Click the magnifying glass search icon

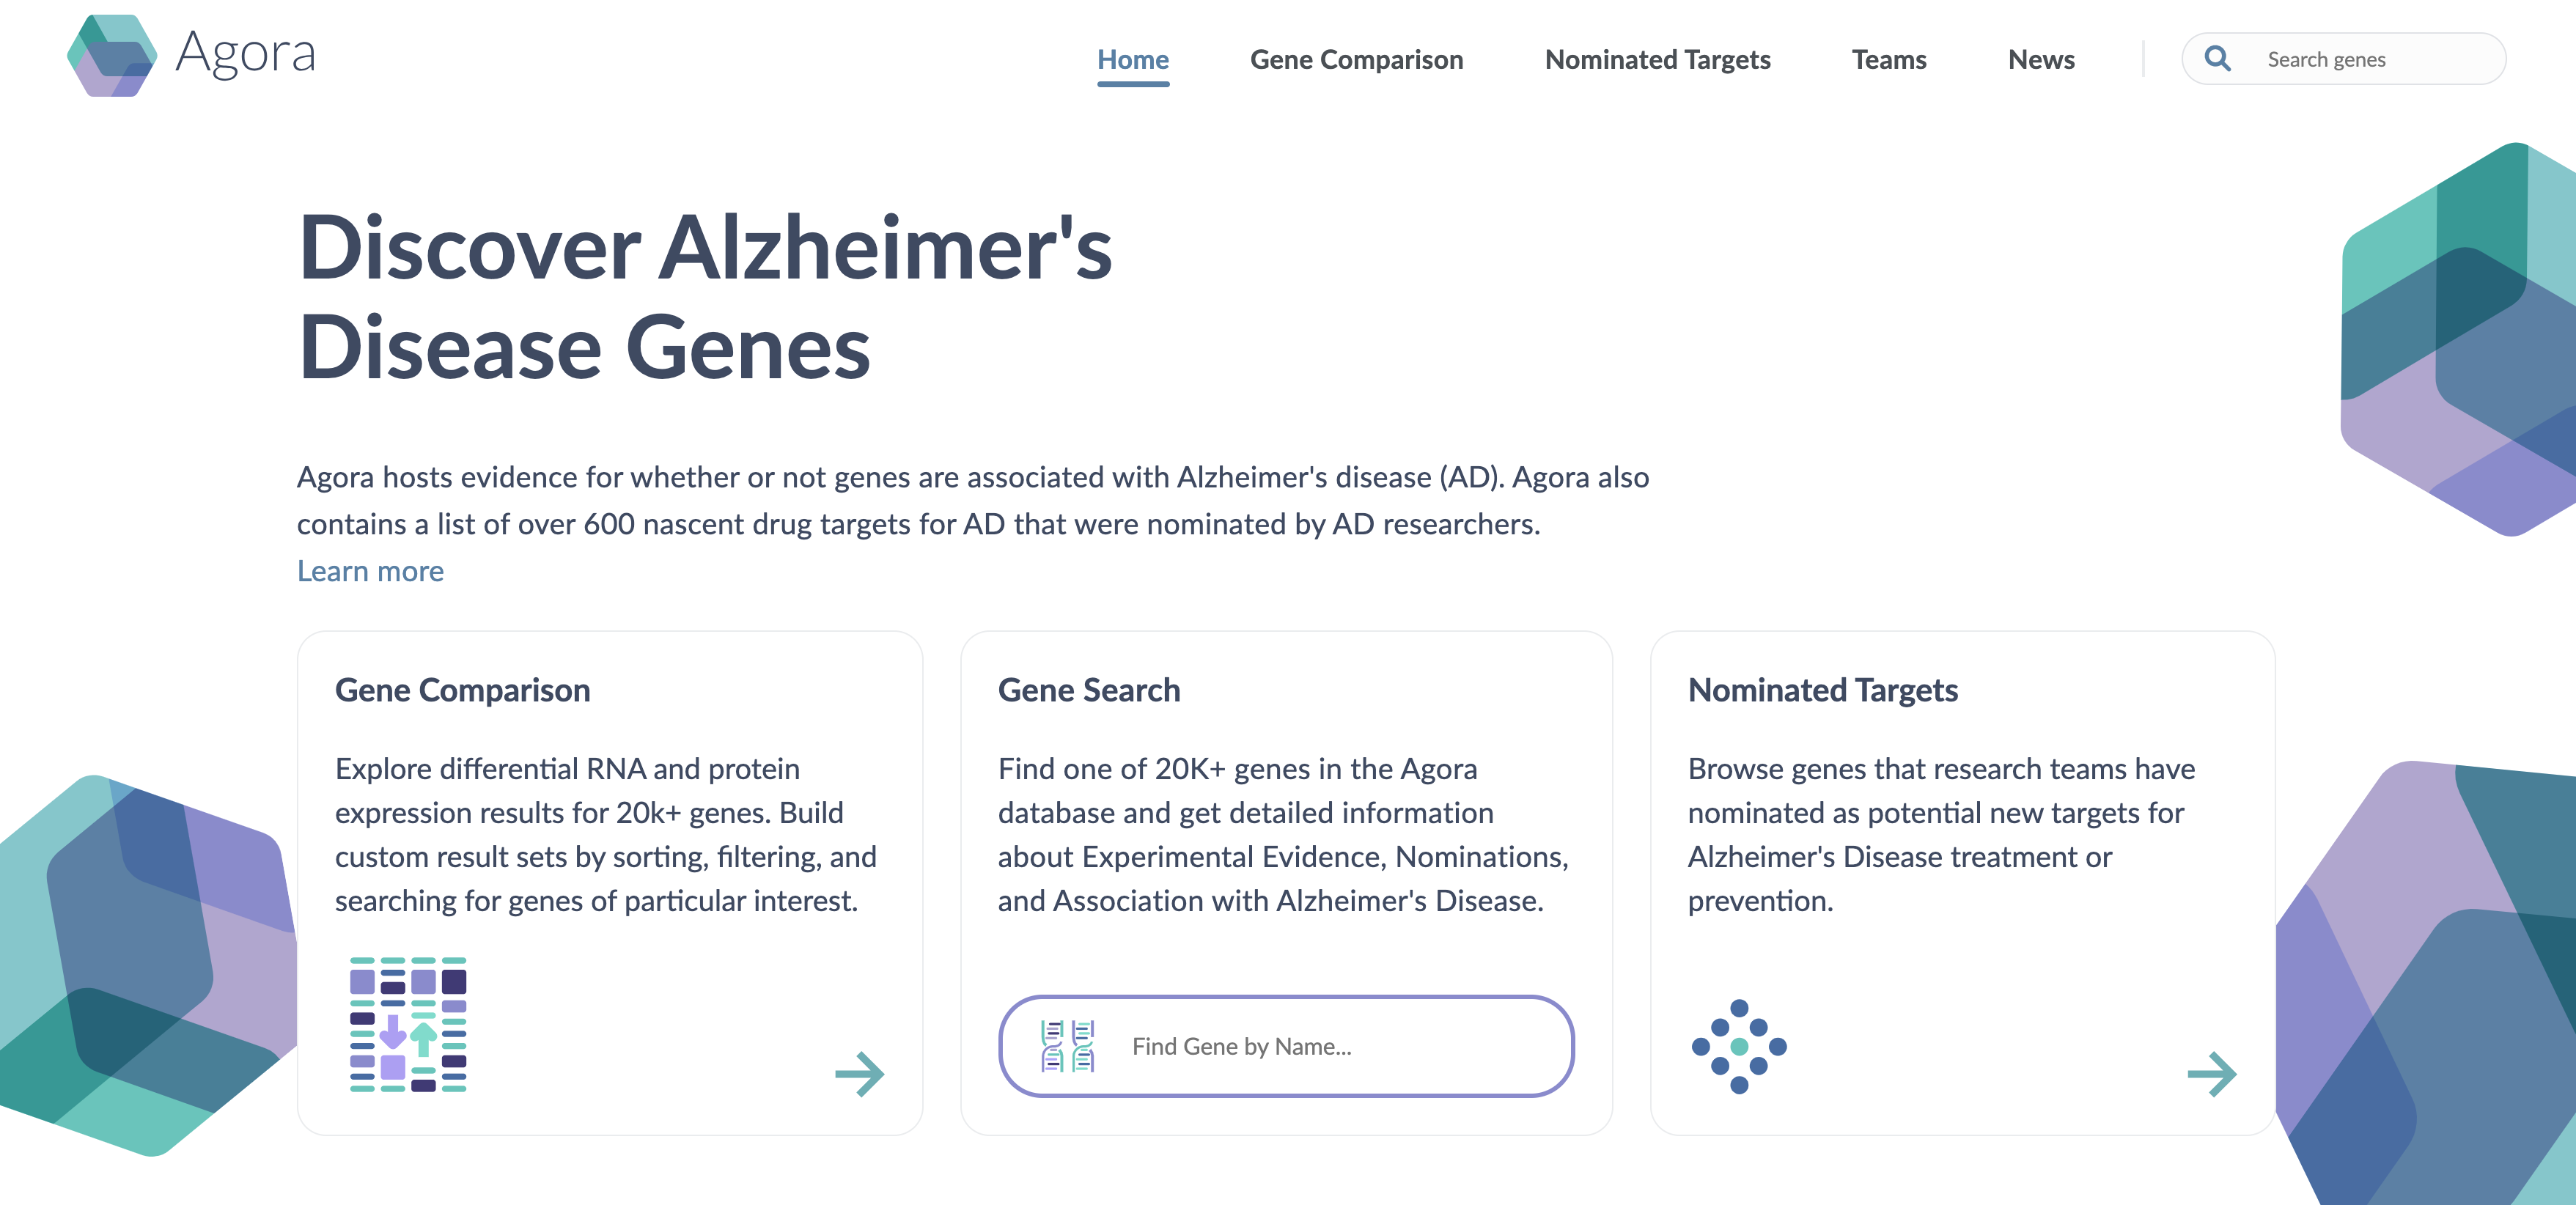[x=2217, y=59]
